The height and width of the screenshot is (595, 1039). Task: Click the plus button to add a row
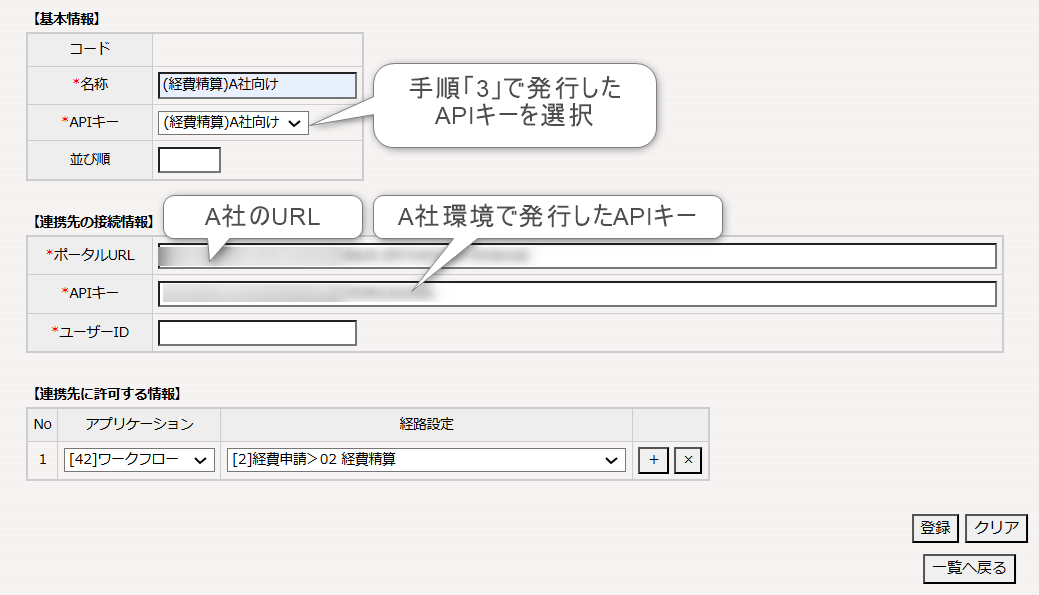coord(653,460)
